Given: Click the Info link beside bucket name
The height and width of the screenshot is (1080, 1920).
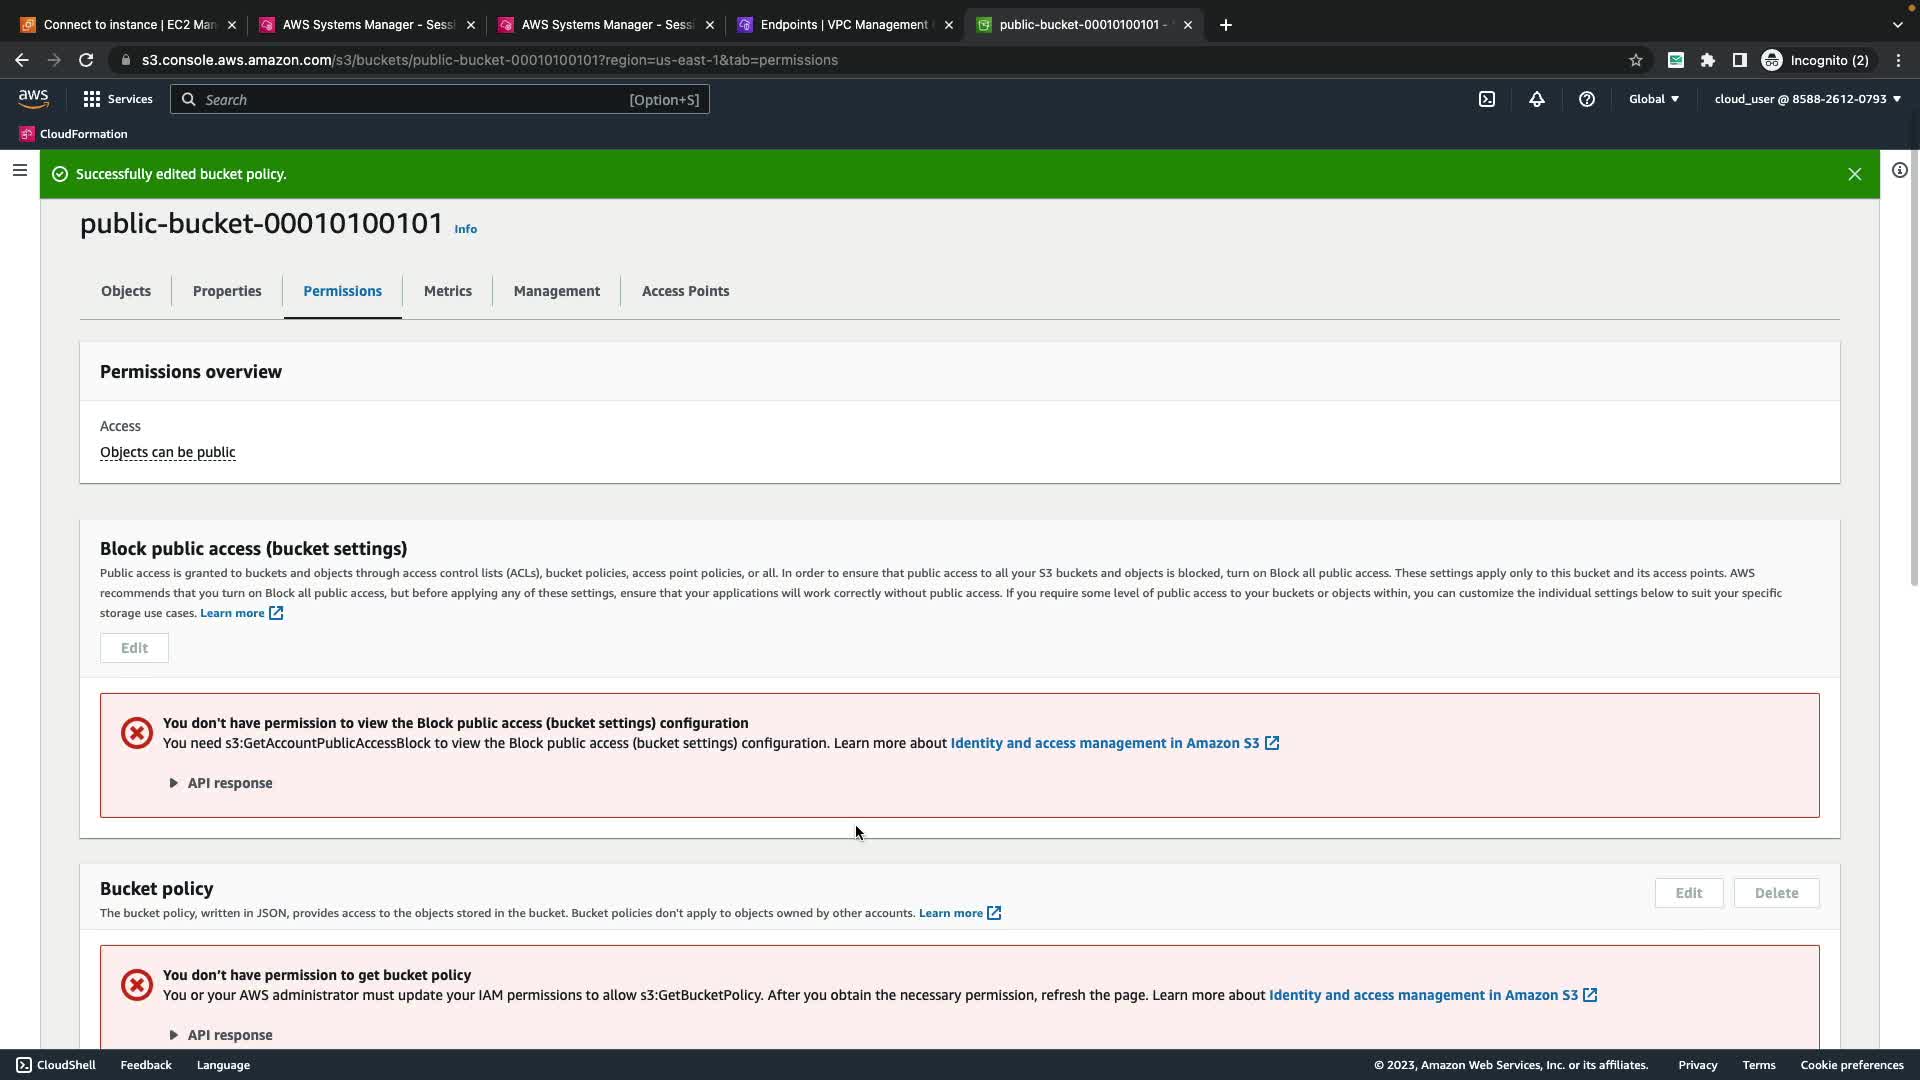Looking at the screenshot, I should point(465,229).
